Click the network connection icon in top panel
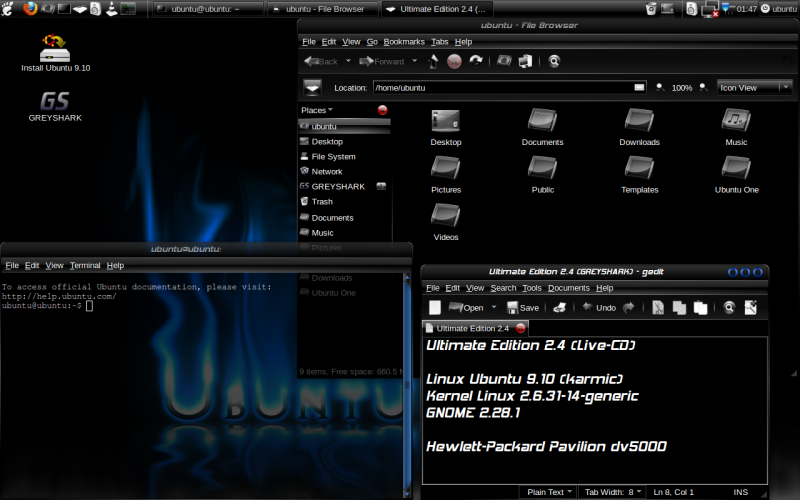The width and height of the screenshot is (800, 500). pos(710,9)
